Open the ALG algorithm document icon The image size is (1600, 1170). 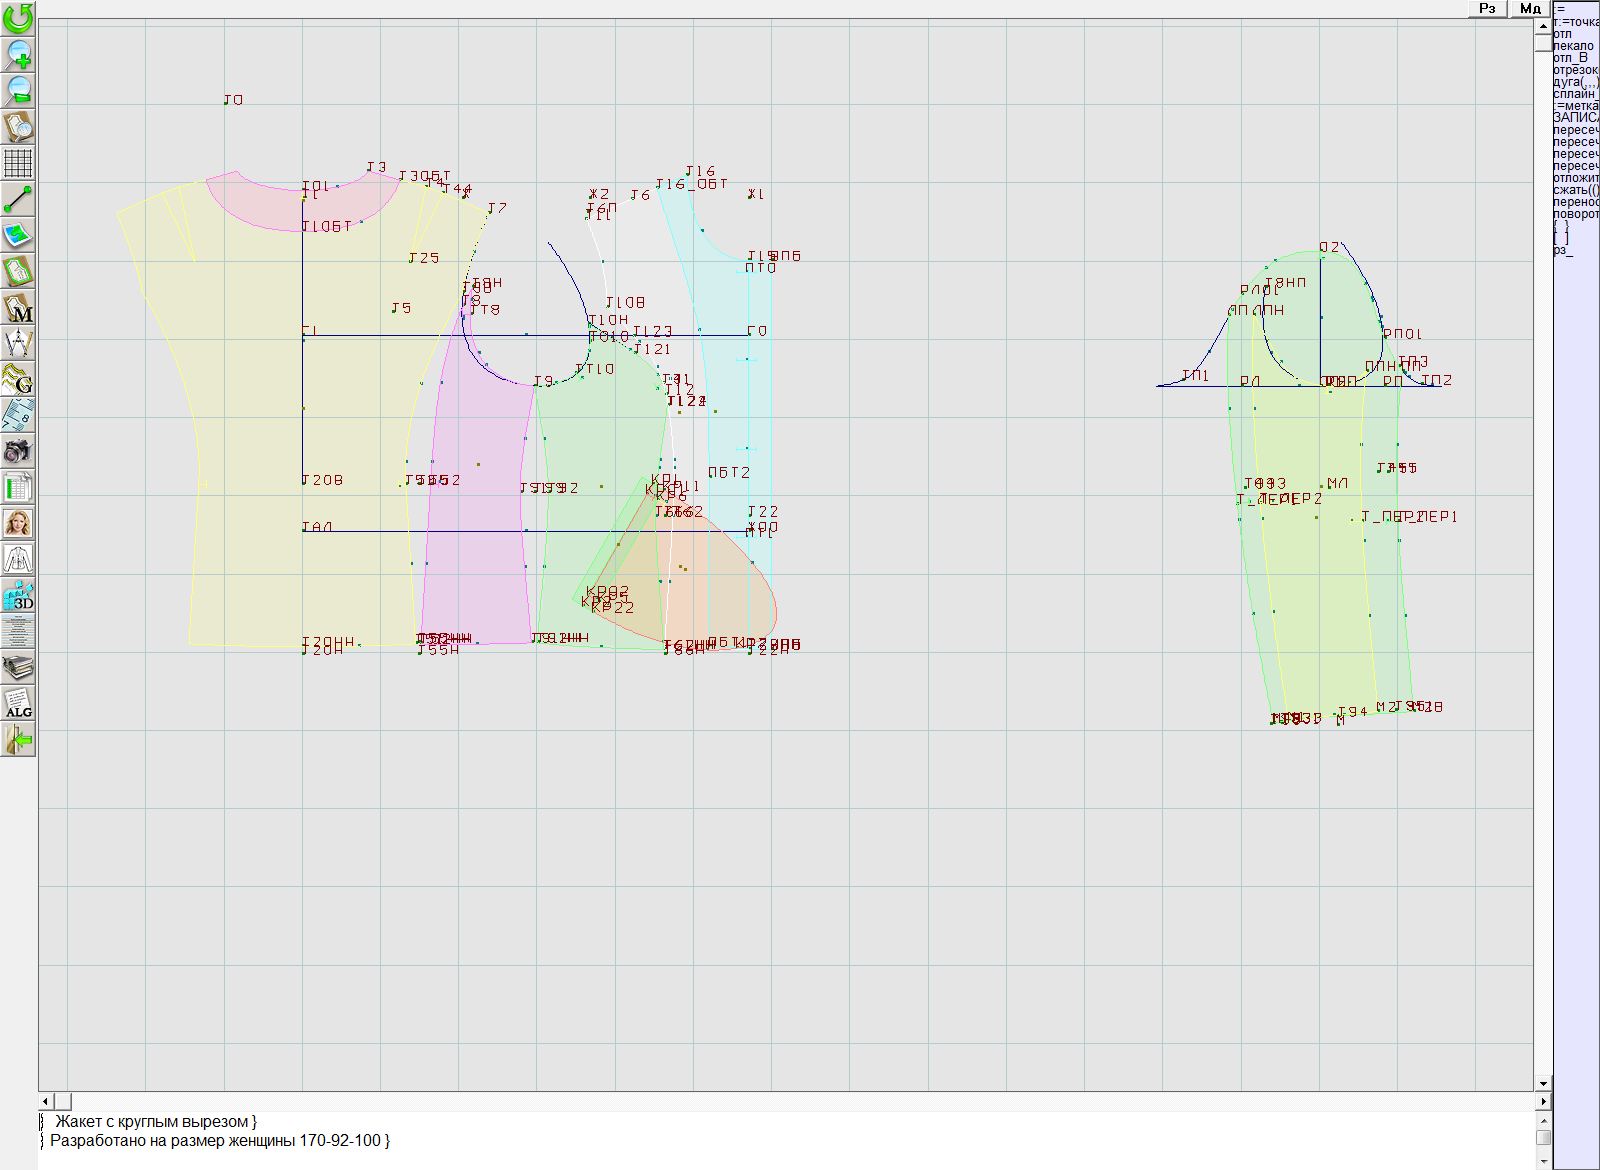(x=18, y=703)
